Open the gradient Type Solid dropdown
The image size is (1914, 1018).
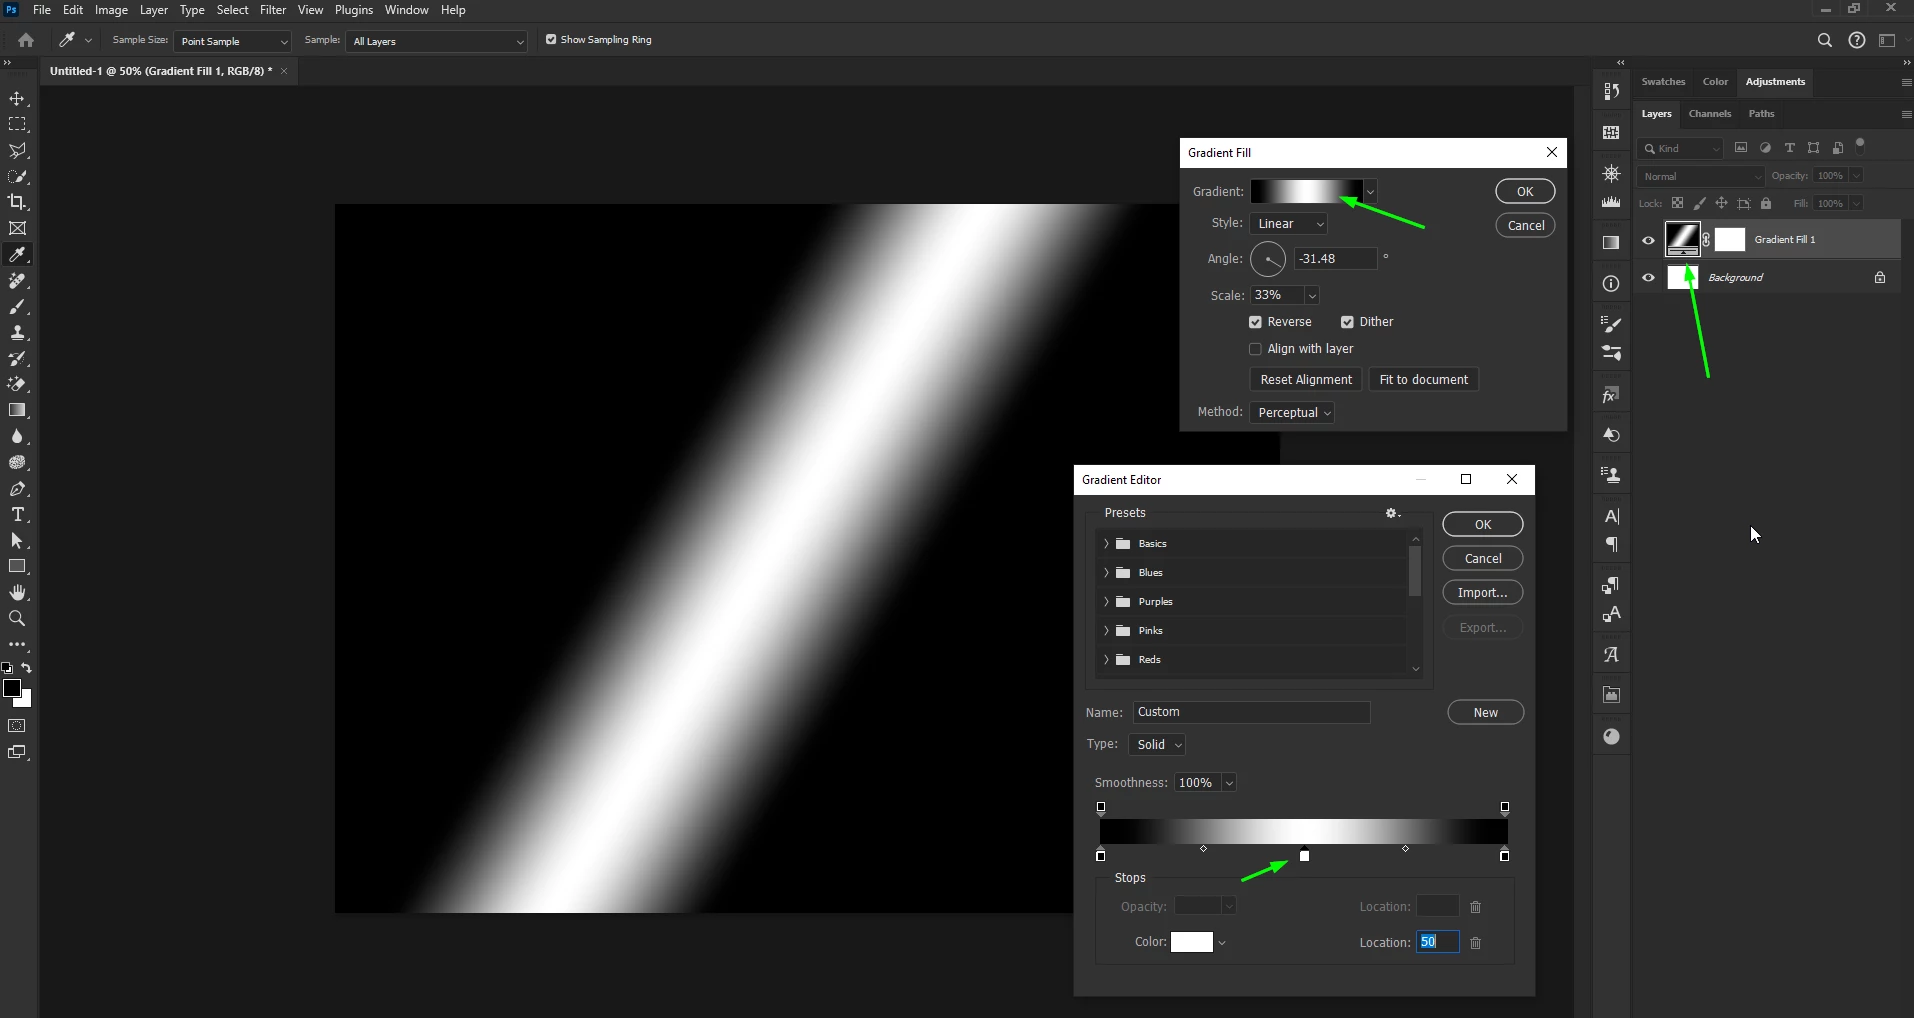[x=1158, y=745]
